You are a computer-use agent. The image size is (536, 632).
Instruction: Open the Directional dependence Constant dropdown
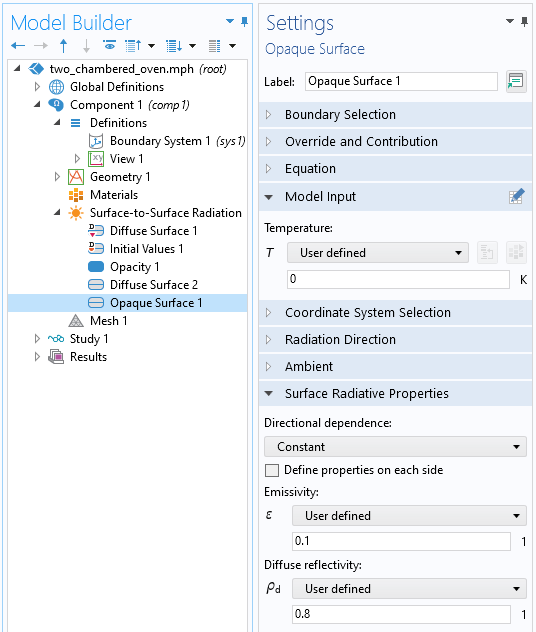(x=395, y=447)
